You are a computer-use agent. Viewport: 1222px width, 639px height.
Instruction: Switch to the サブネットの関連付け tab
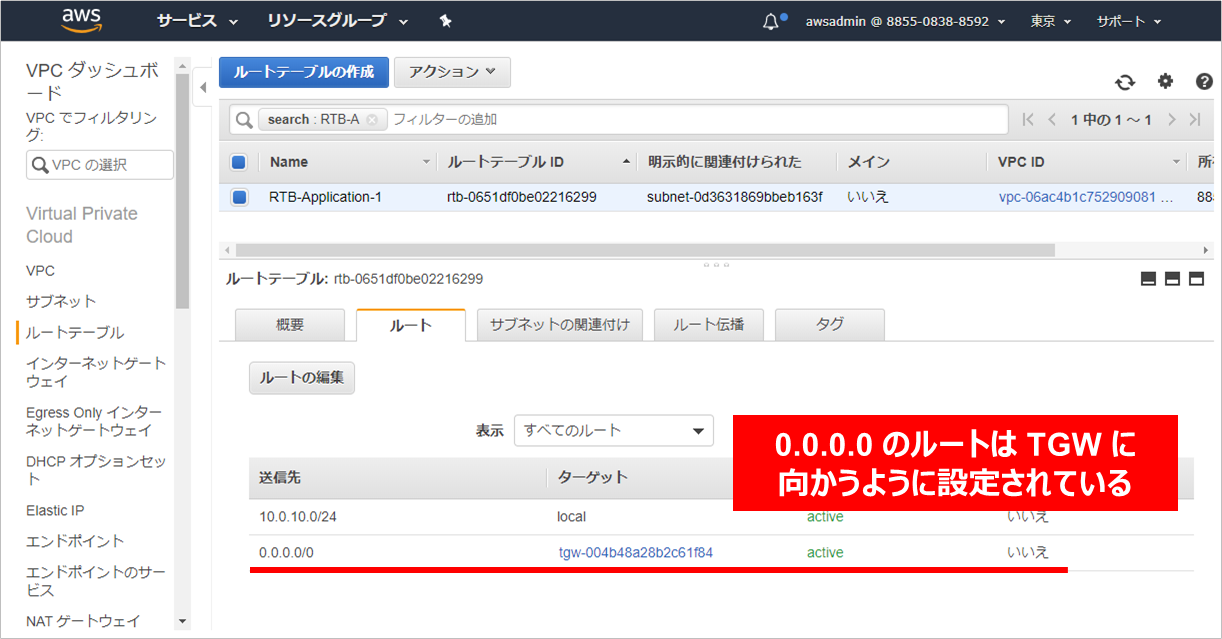pos(560,325)
